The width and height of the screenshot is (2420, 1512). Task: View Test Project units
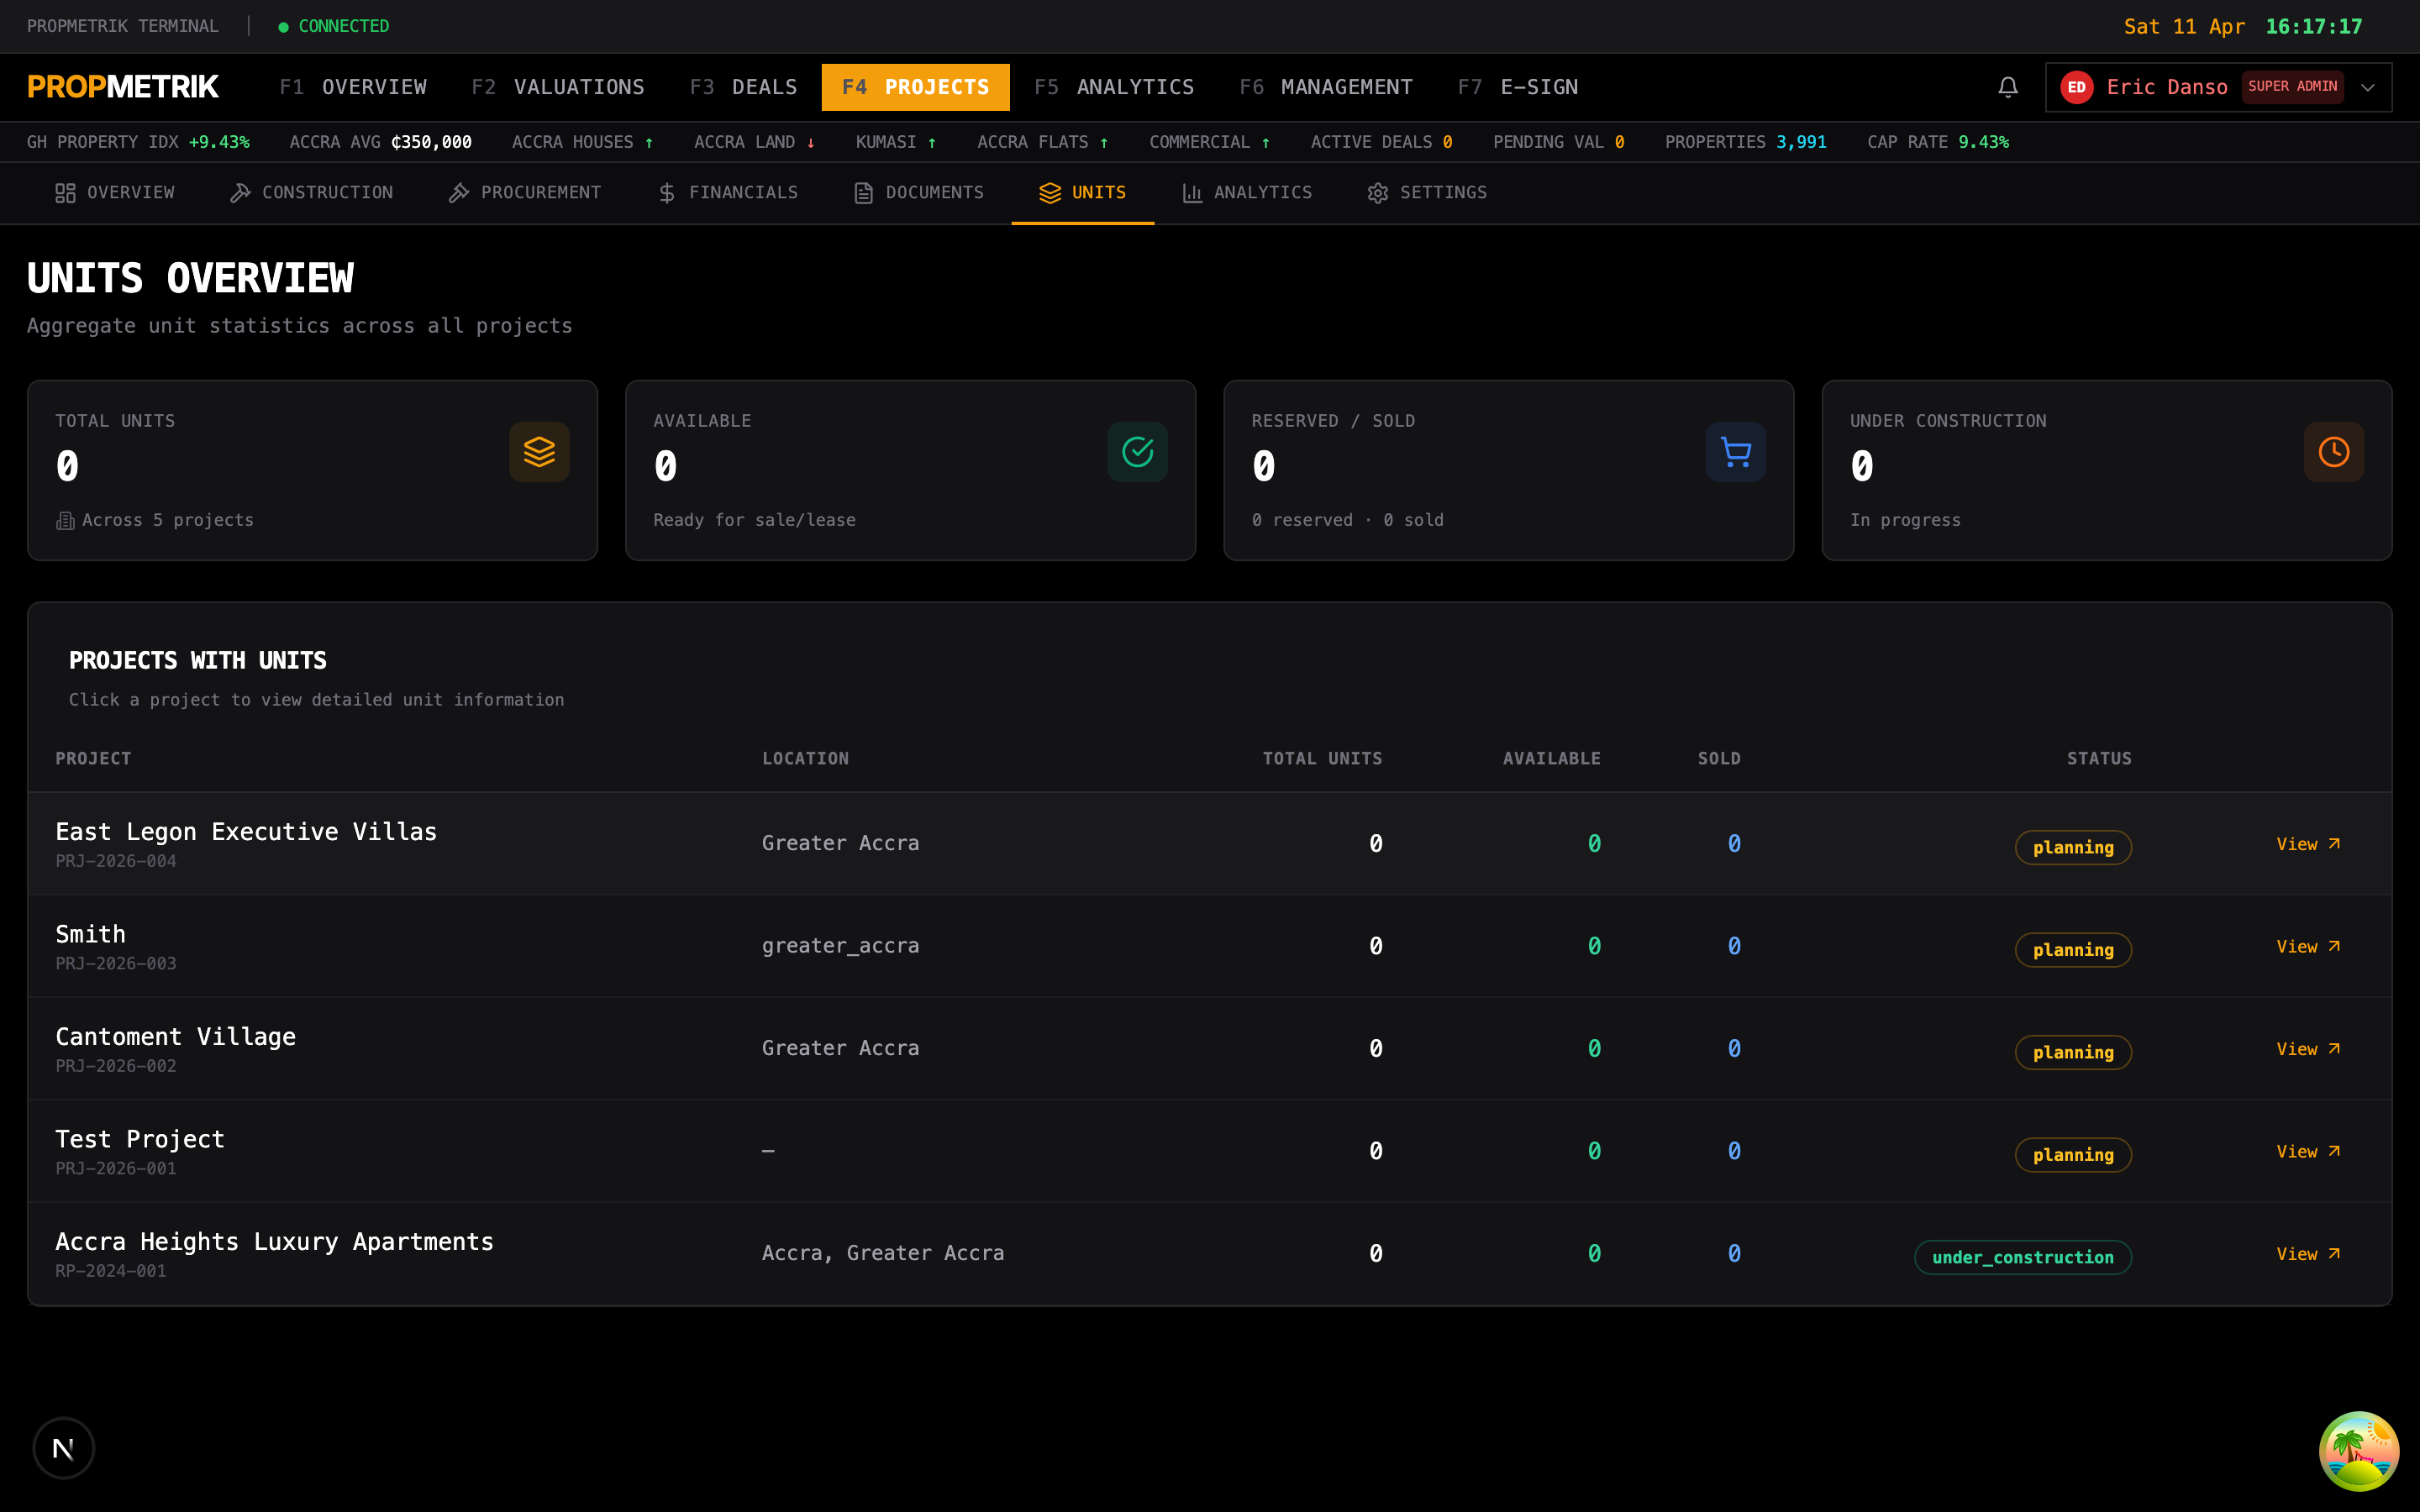[2308, 1151]
